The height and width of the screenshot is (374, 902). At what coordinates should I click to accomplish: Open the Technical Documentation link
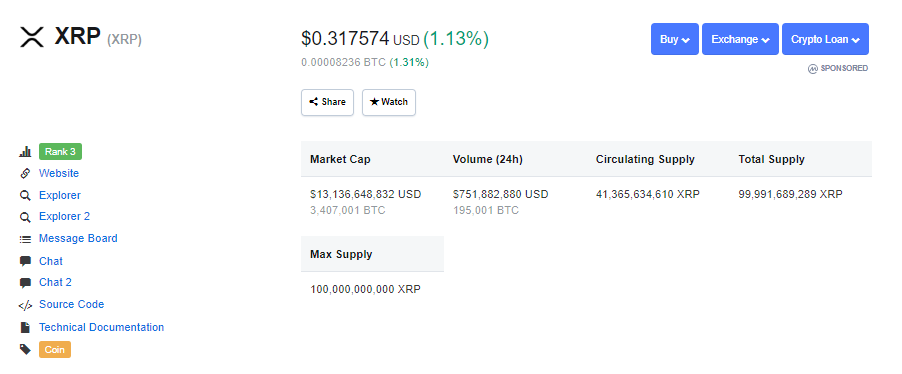click(101, 327)
